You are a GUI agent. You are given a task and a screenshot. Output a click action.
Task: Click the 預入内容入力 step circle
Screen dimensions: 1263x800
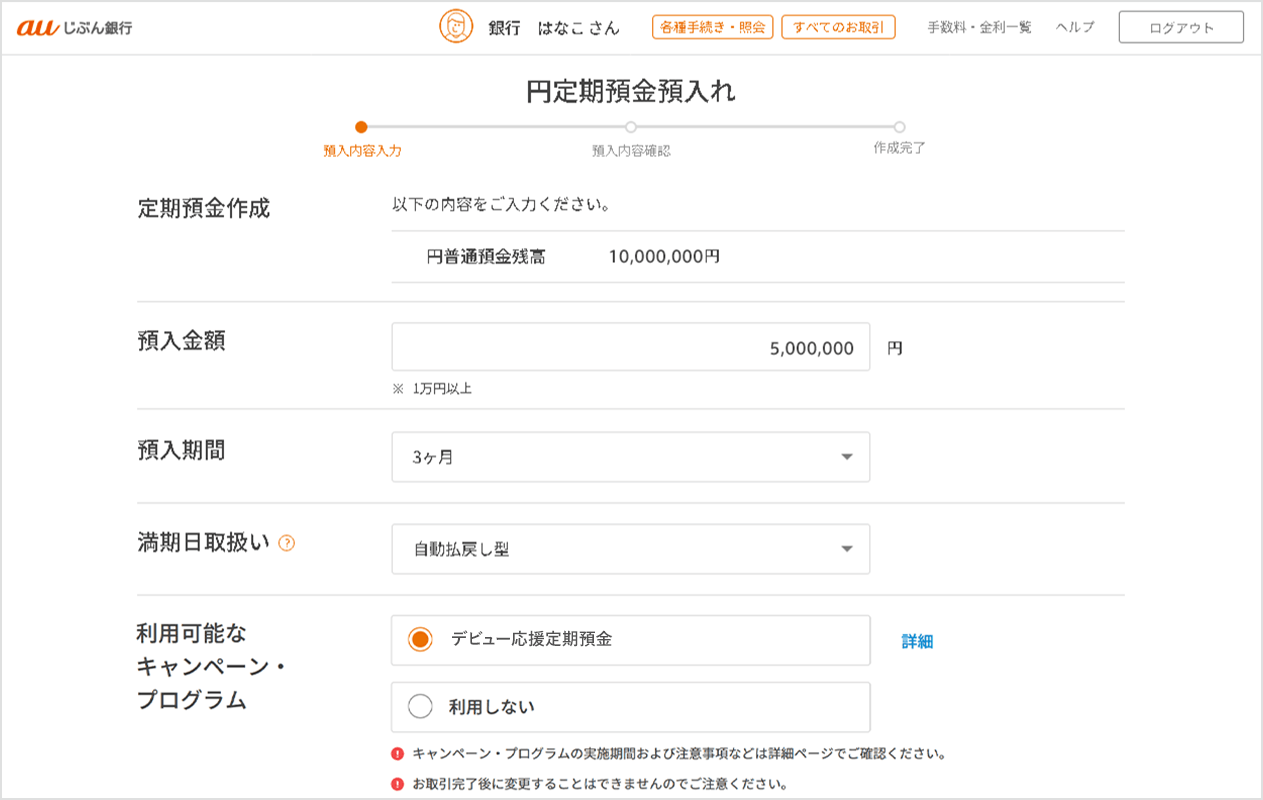pos(361,127)
